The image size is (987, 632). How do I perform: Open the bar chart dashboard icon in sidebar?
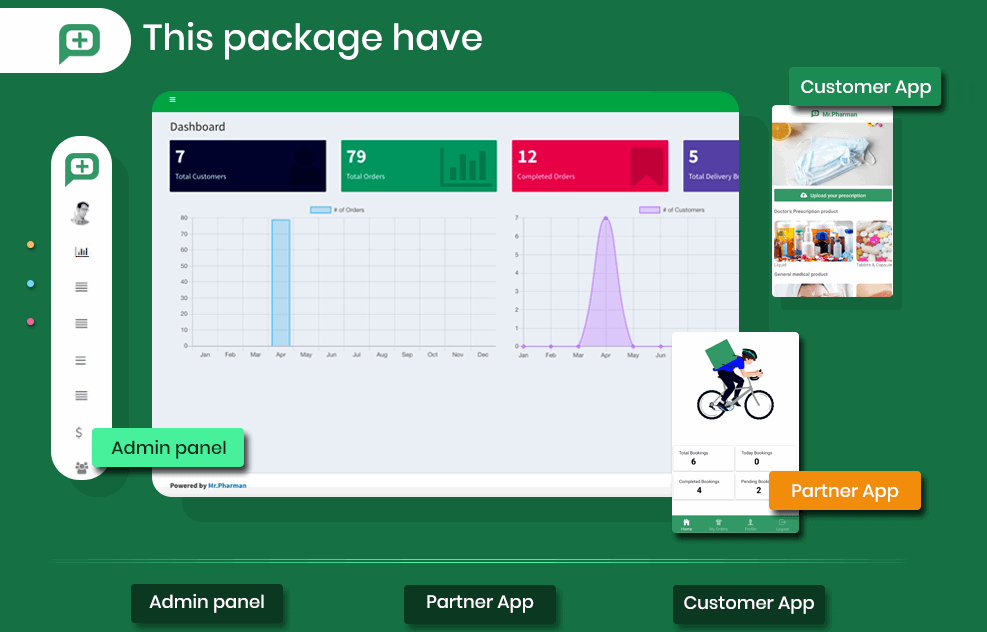(82, 251)
